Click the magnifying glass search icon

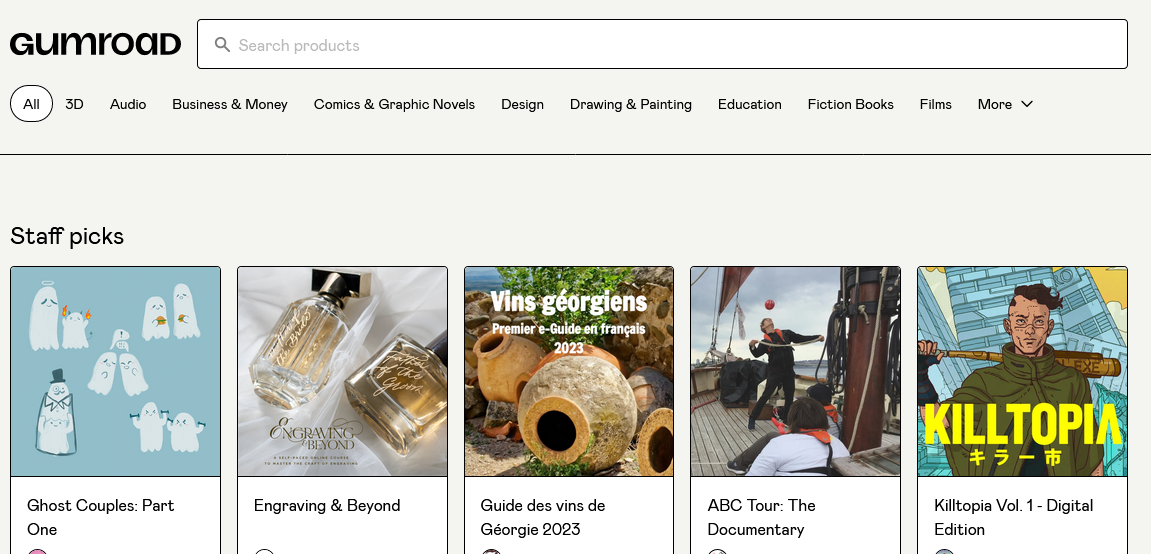click(222, 45)
